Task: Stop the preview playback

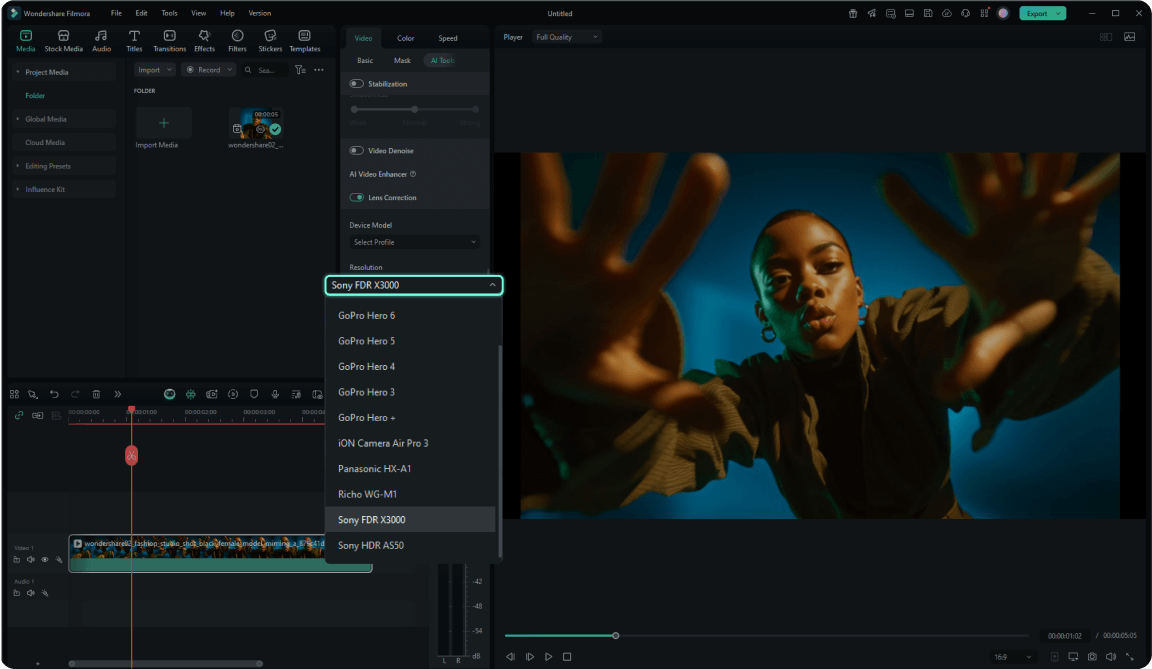Action: click(566, 657)
